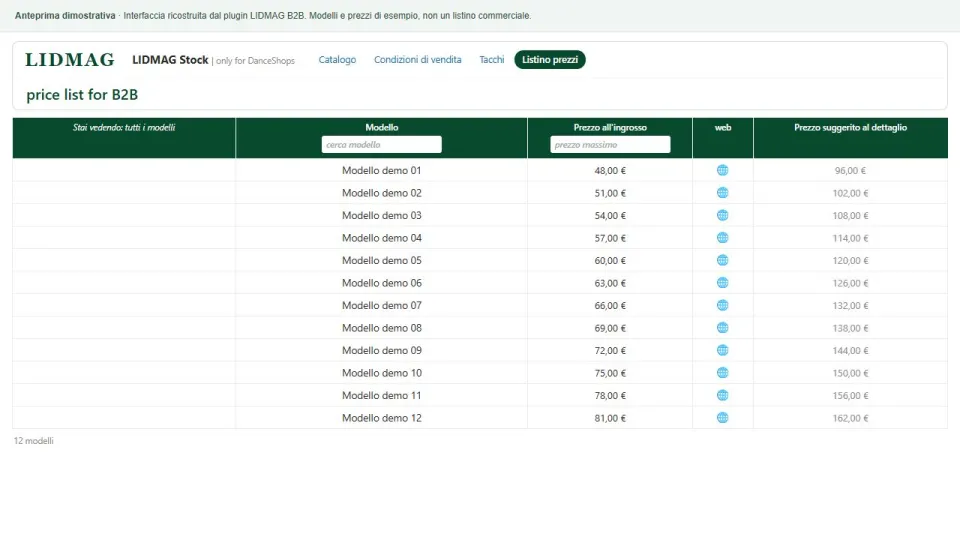Click wholesale price 66,00 €
960x540 pixels.
click(610, 306)
